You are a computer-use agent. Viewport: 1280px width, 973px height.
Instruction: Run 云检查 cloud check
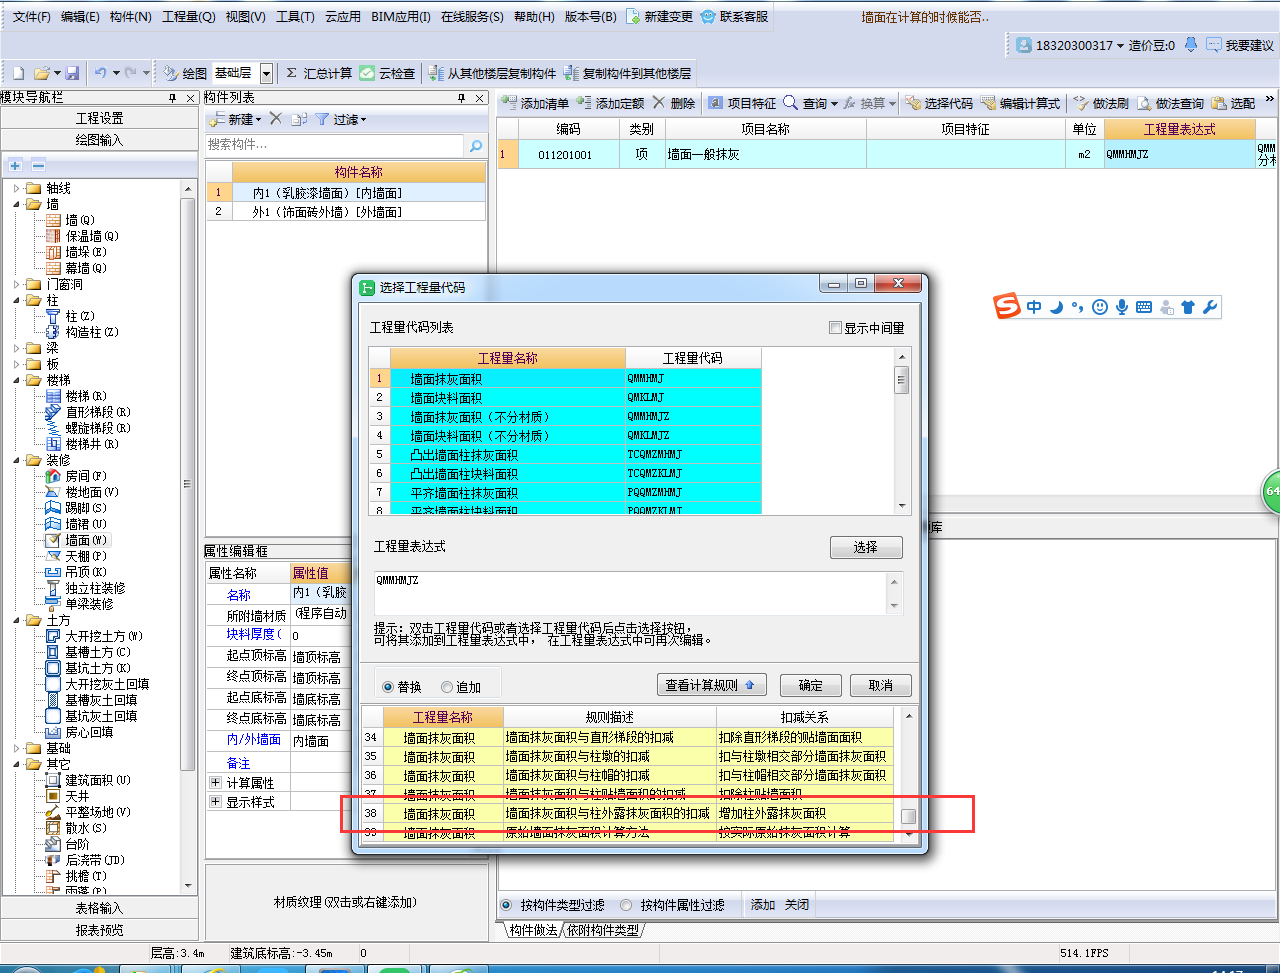[387, 73]
